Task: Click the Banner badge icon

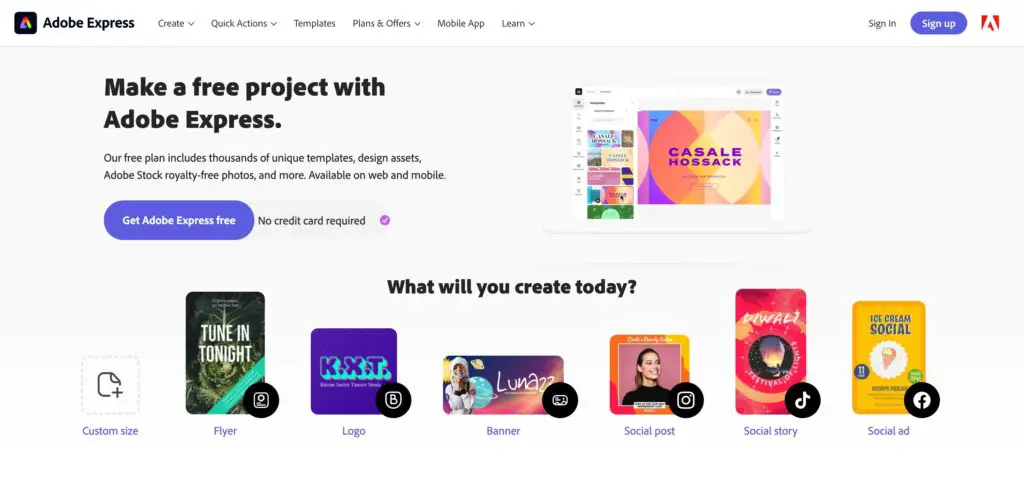Action: click(x=560, y=400)
